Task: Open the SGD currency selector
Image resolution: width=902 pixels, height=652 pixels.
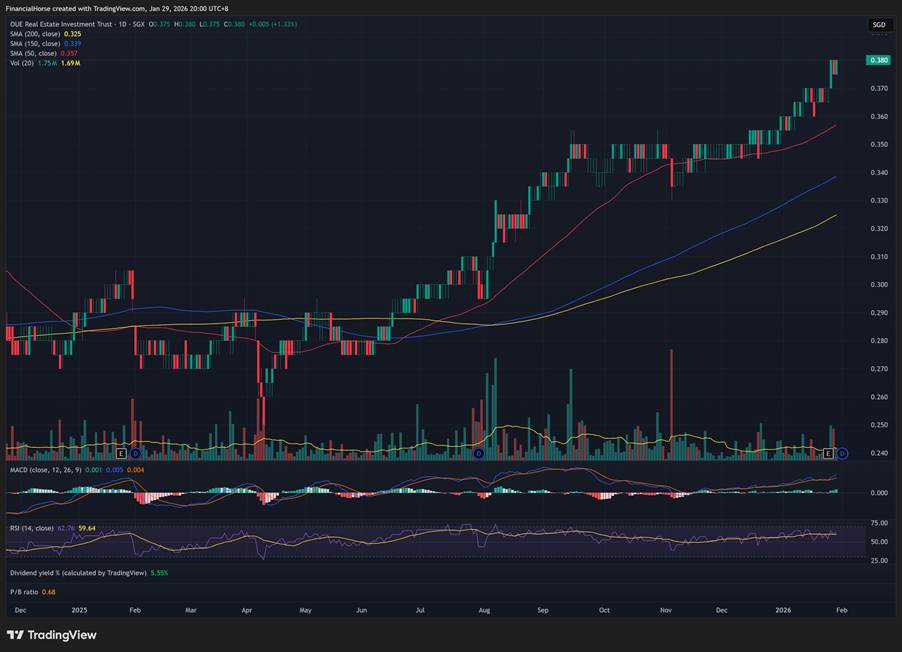Action: (x=878, y=25)
